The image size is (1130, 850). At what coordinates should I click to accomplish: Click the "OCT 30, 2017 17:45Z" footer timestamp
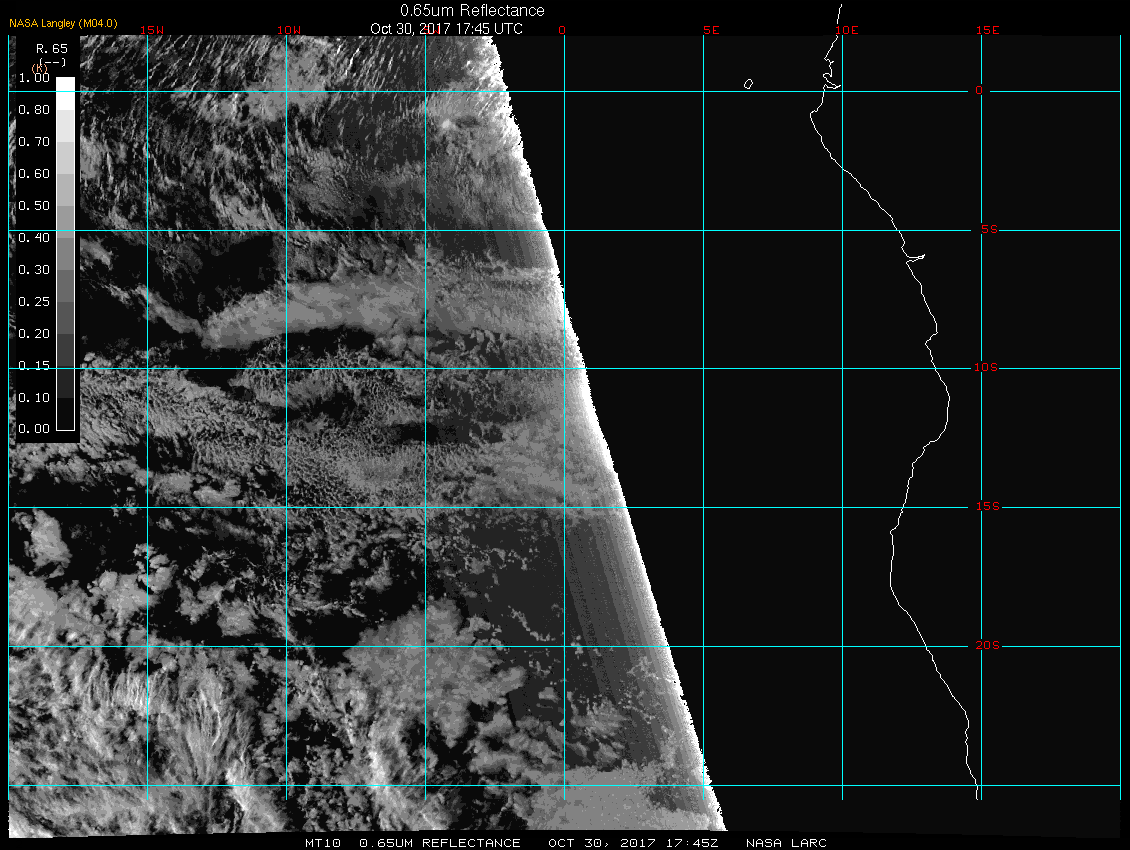click(633, 843)
